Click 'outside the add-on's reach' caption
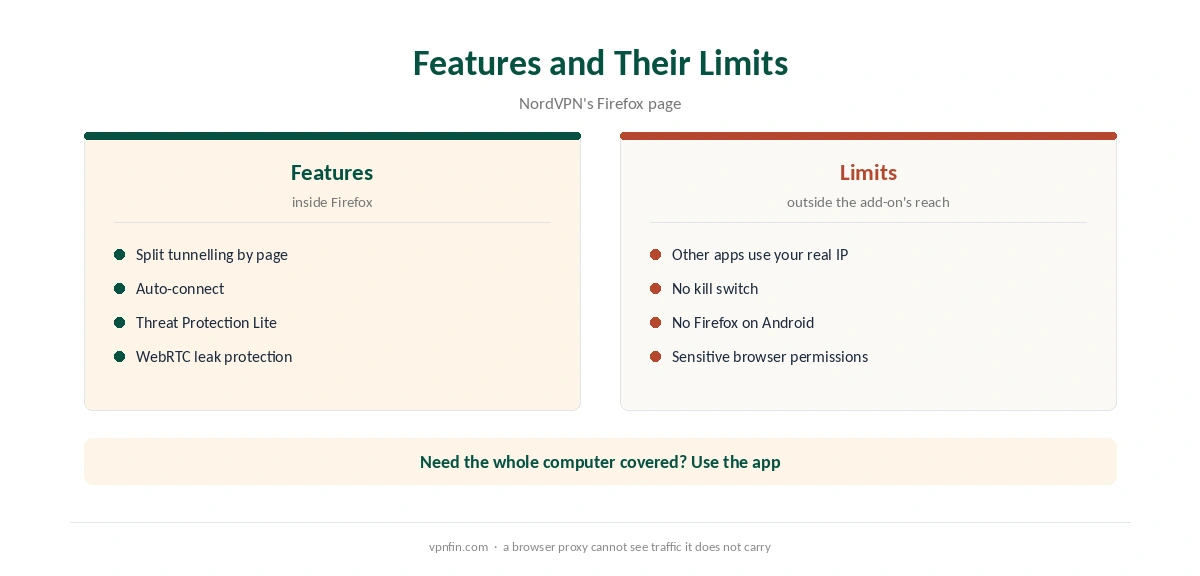The width and height of the screenshot is (1200, 576). click(x=868, y=202)
